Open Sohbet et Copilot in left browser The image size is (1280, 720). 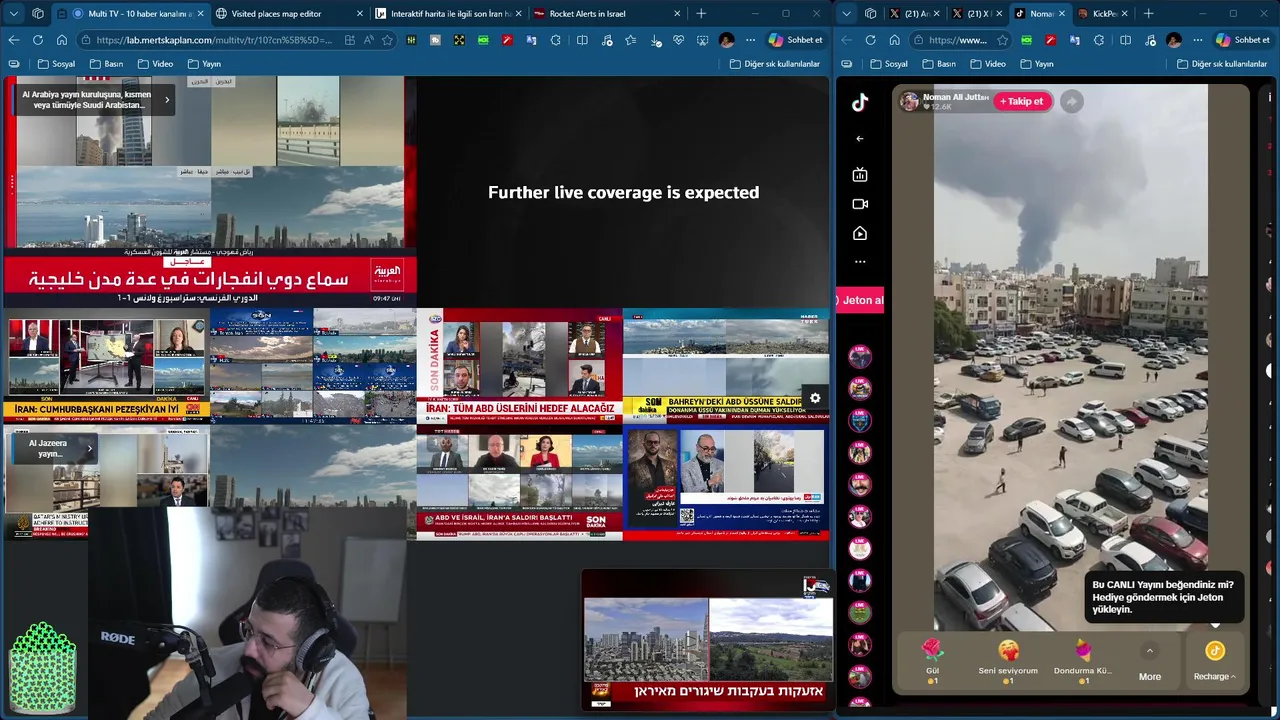click(795, 40)
